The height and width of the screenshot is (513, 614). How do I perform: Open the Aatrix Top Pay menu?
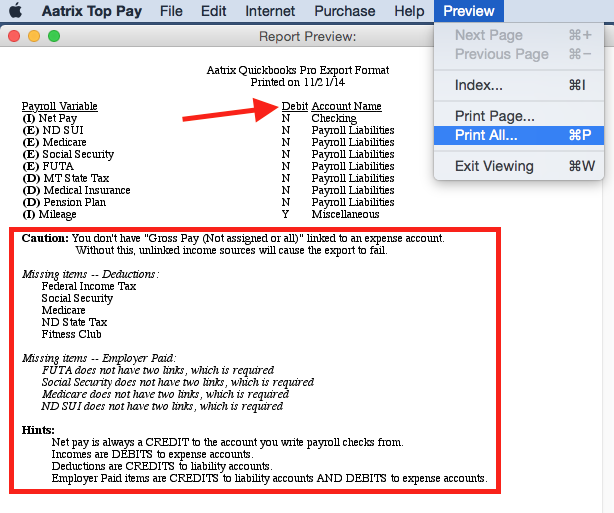[92, 11]
